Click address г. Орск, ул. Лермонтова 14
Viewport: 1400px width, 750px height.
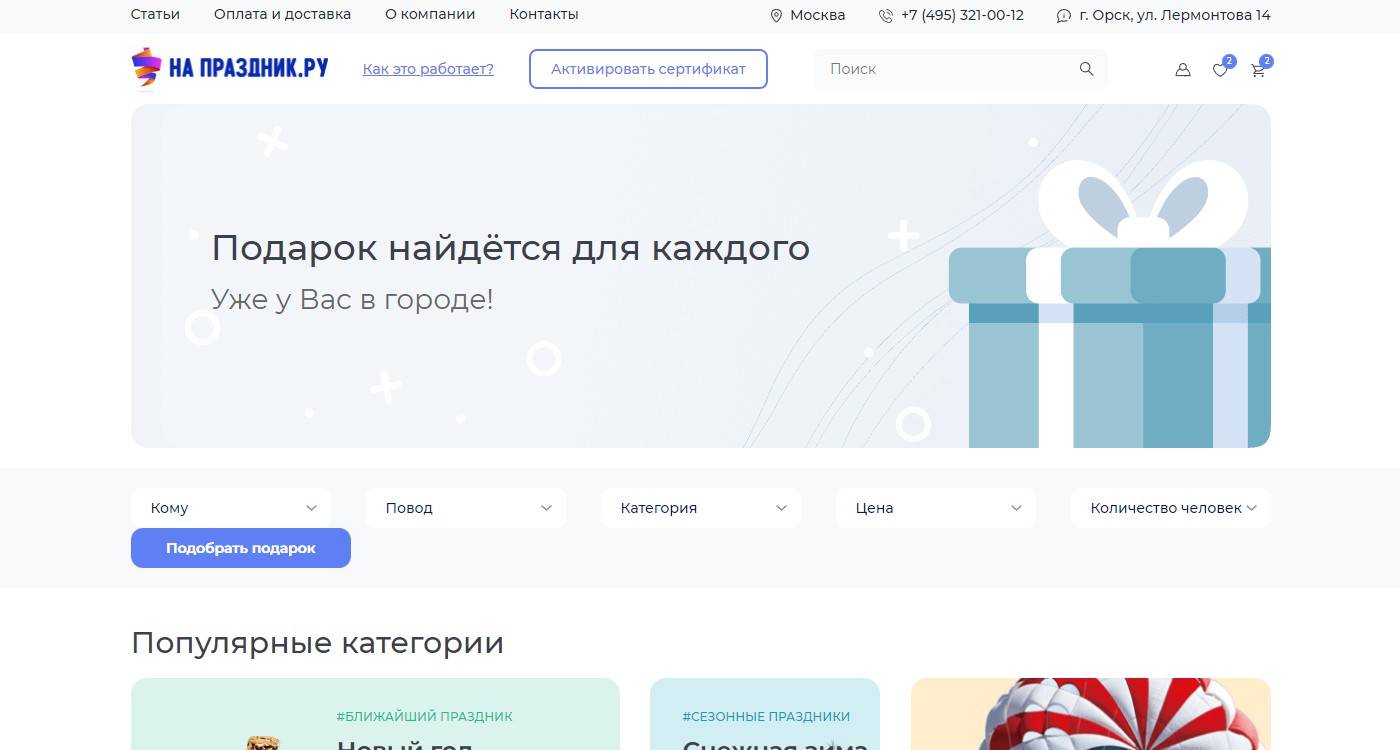pyautogui.click(x=1175, y=15)
